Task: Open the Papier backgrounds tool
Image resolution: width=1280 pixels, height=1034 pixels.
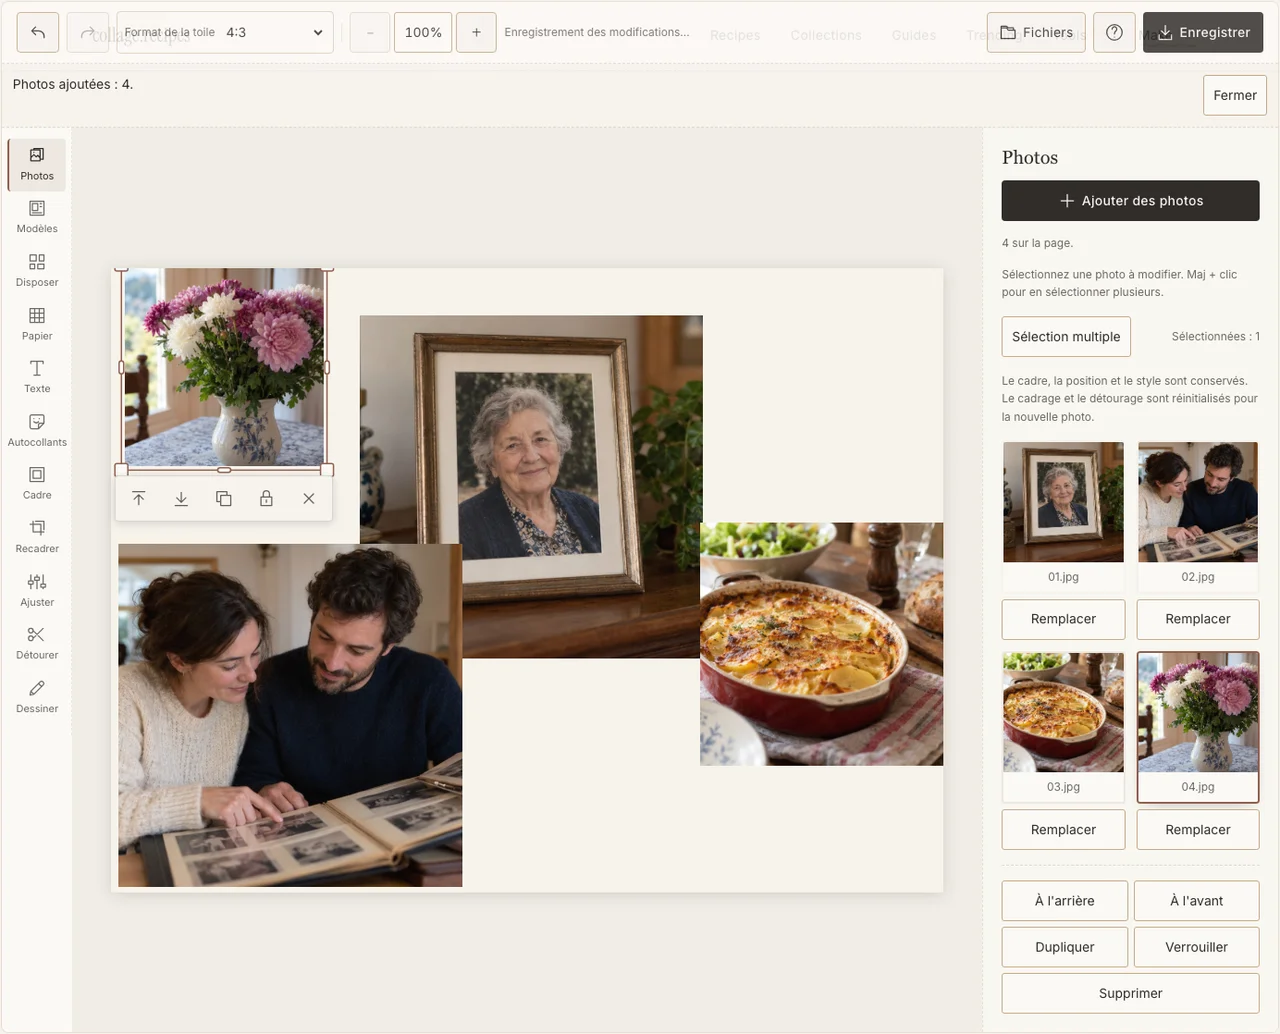Action: [37, 324]
